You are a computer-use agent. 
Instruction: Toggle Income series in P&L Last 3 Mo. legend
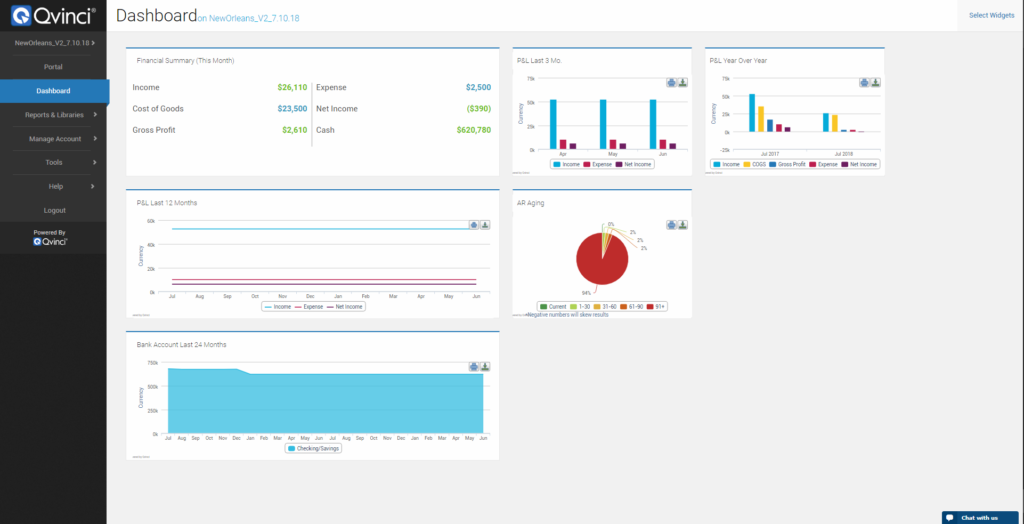click(x=568, y=164)
